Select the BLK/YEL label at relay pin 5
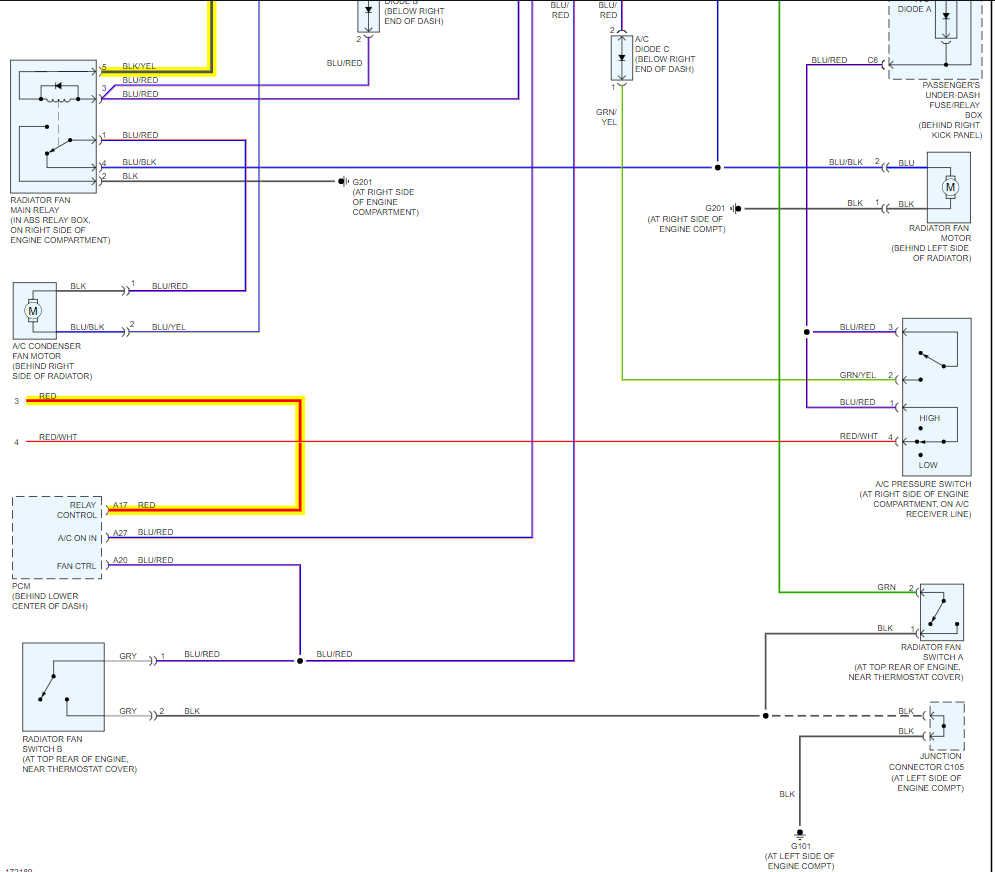Image resolution: width=995 pixels, height=872 pixels. click(x=138, y=66)
